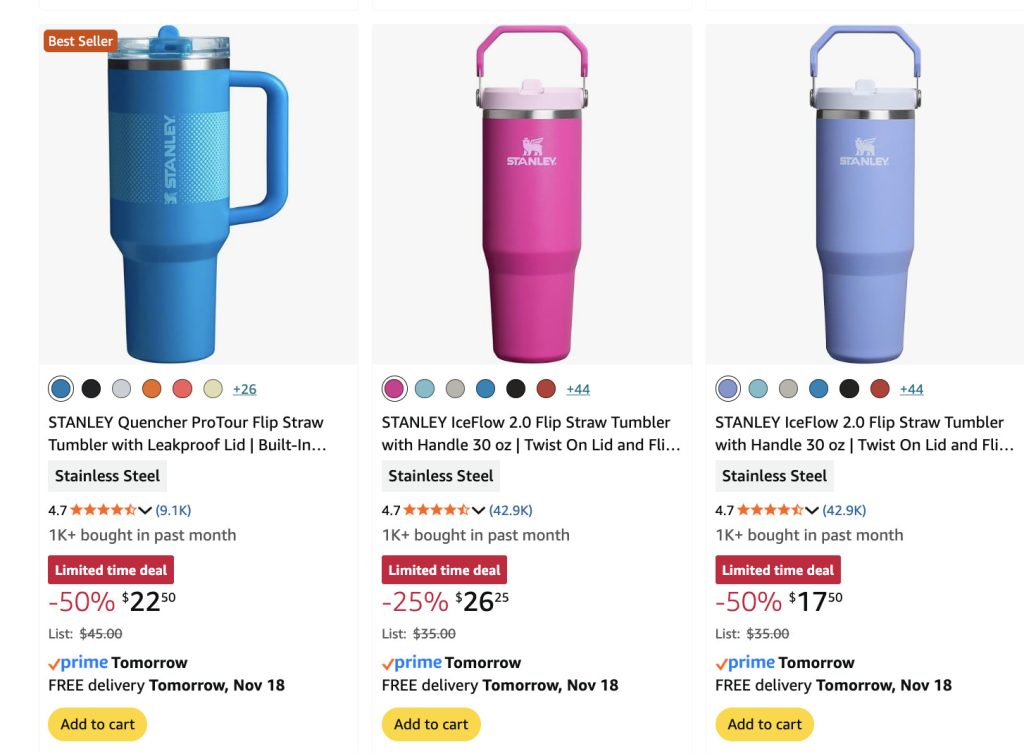The height and width of the screenshot is (754, 1024).
Task: Show the +26 more Quencher colors
Action: pos(244,389)
